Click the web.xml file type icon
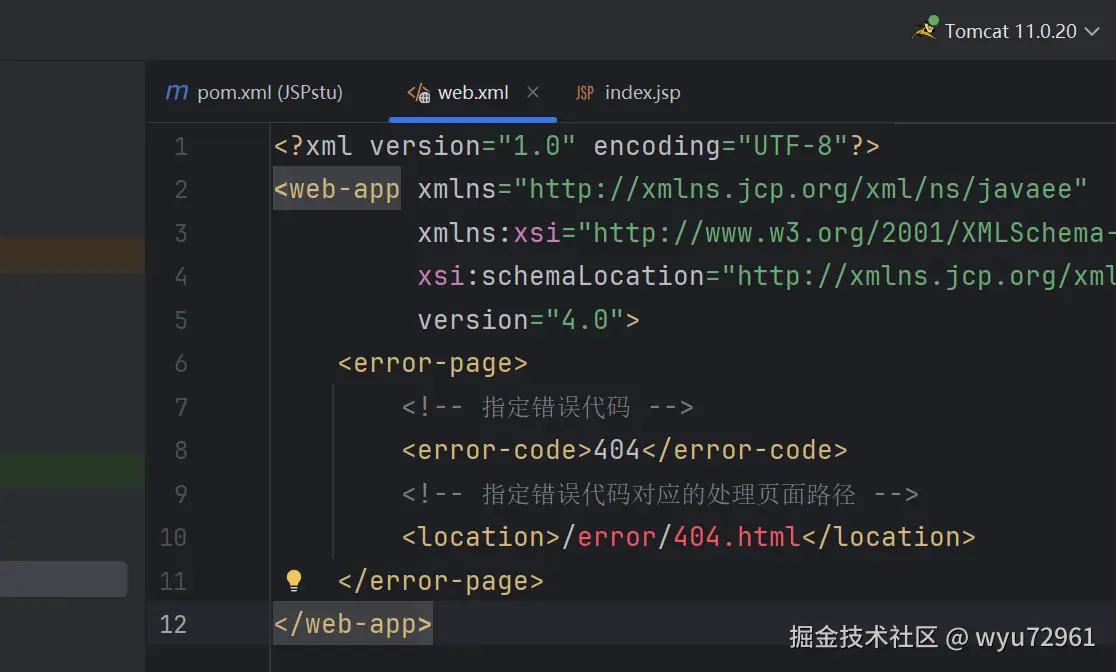 [418, 93]
